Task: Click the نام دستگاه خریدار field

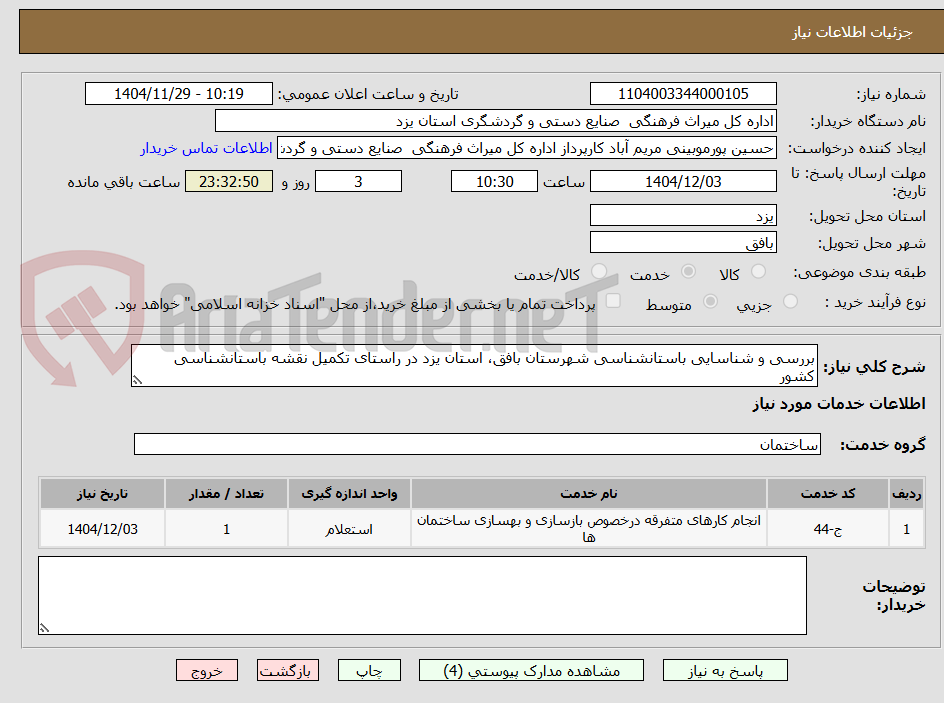Action: tap(495, 121)
